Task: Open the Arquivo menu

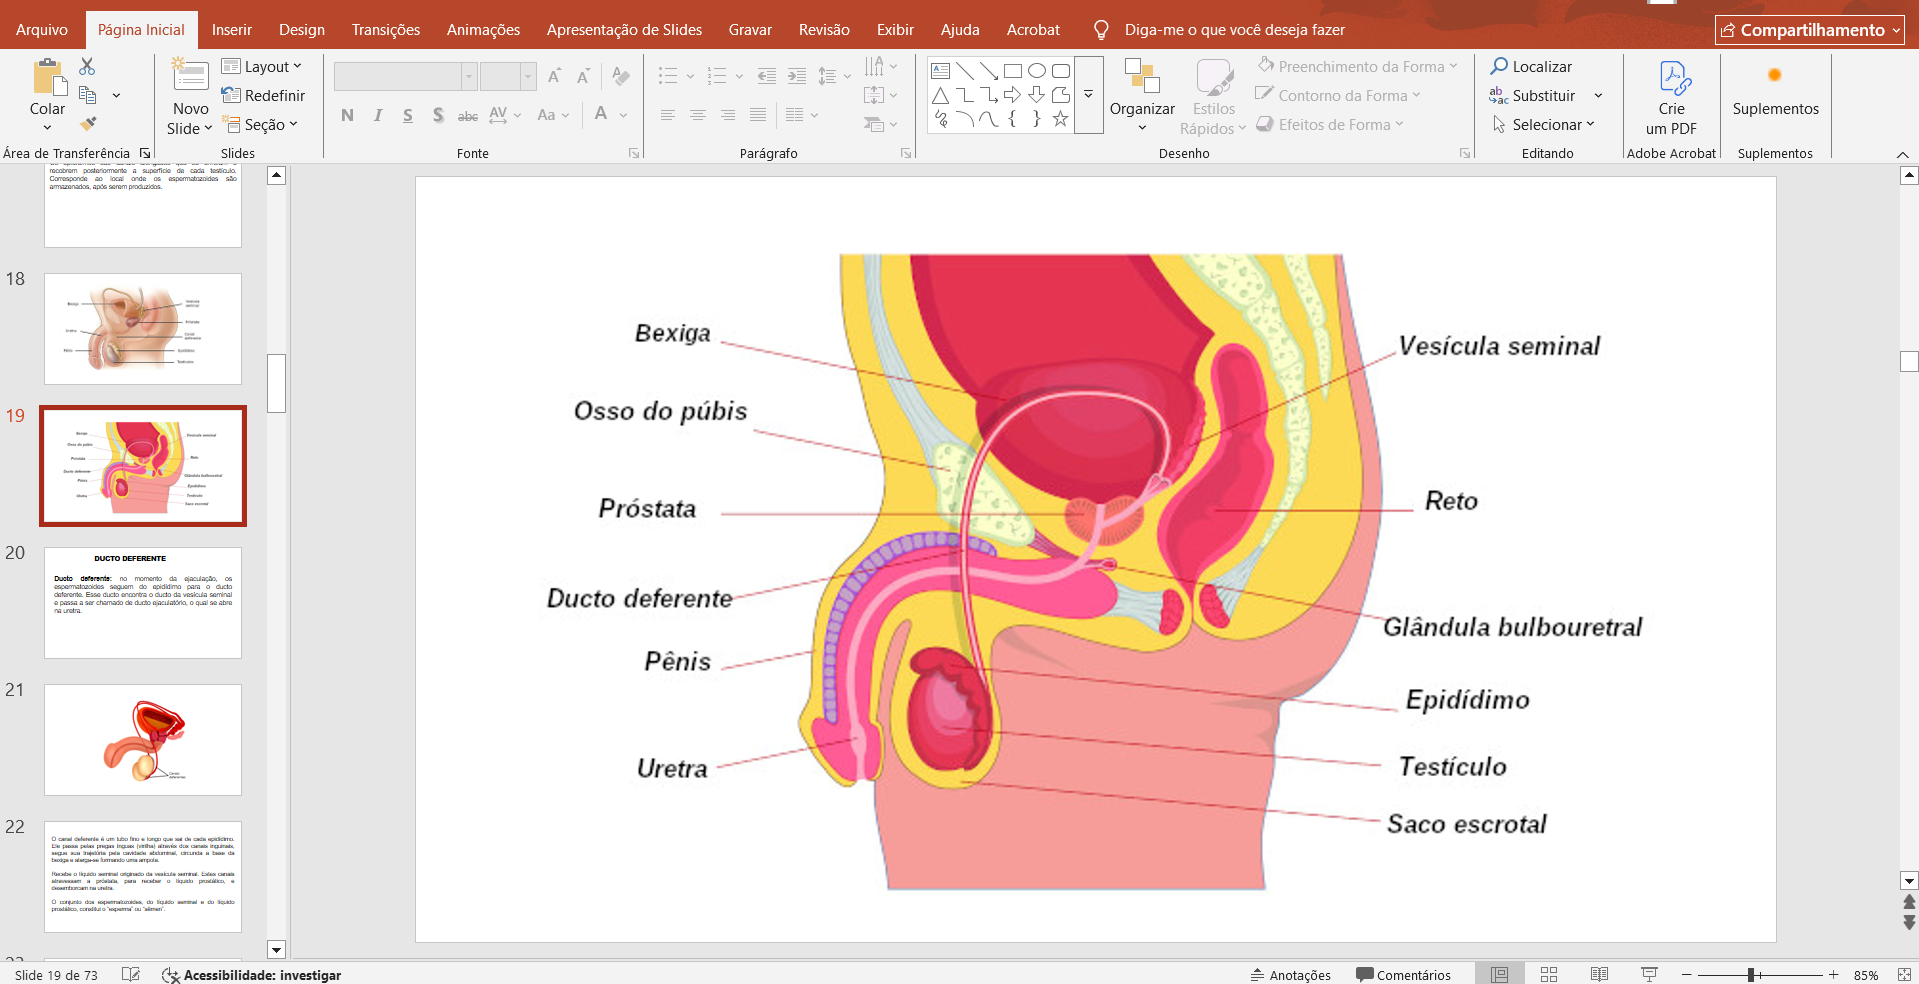Action: (x=42, y=30)
